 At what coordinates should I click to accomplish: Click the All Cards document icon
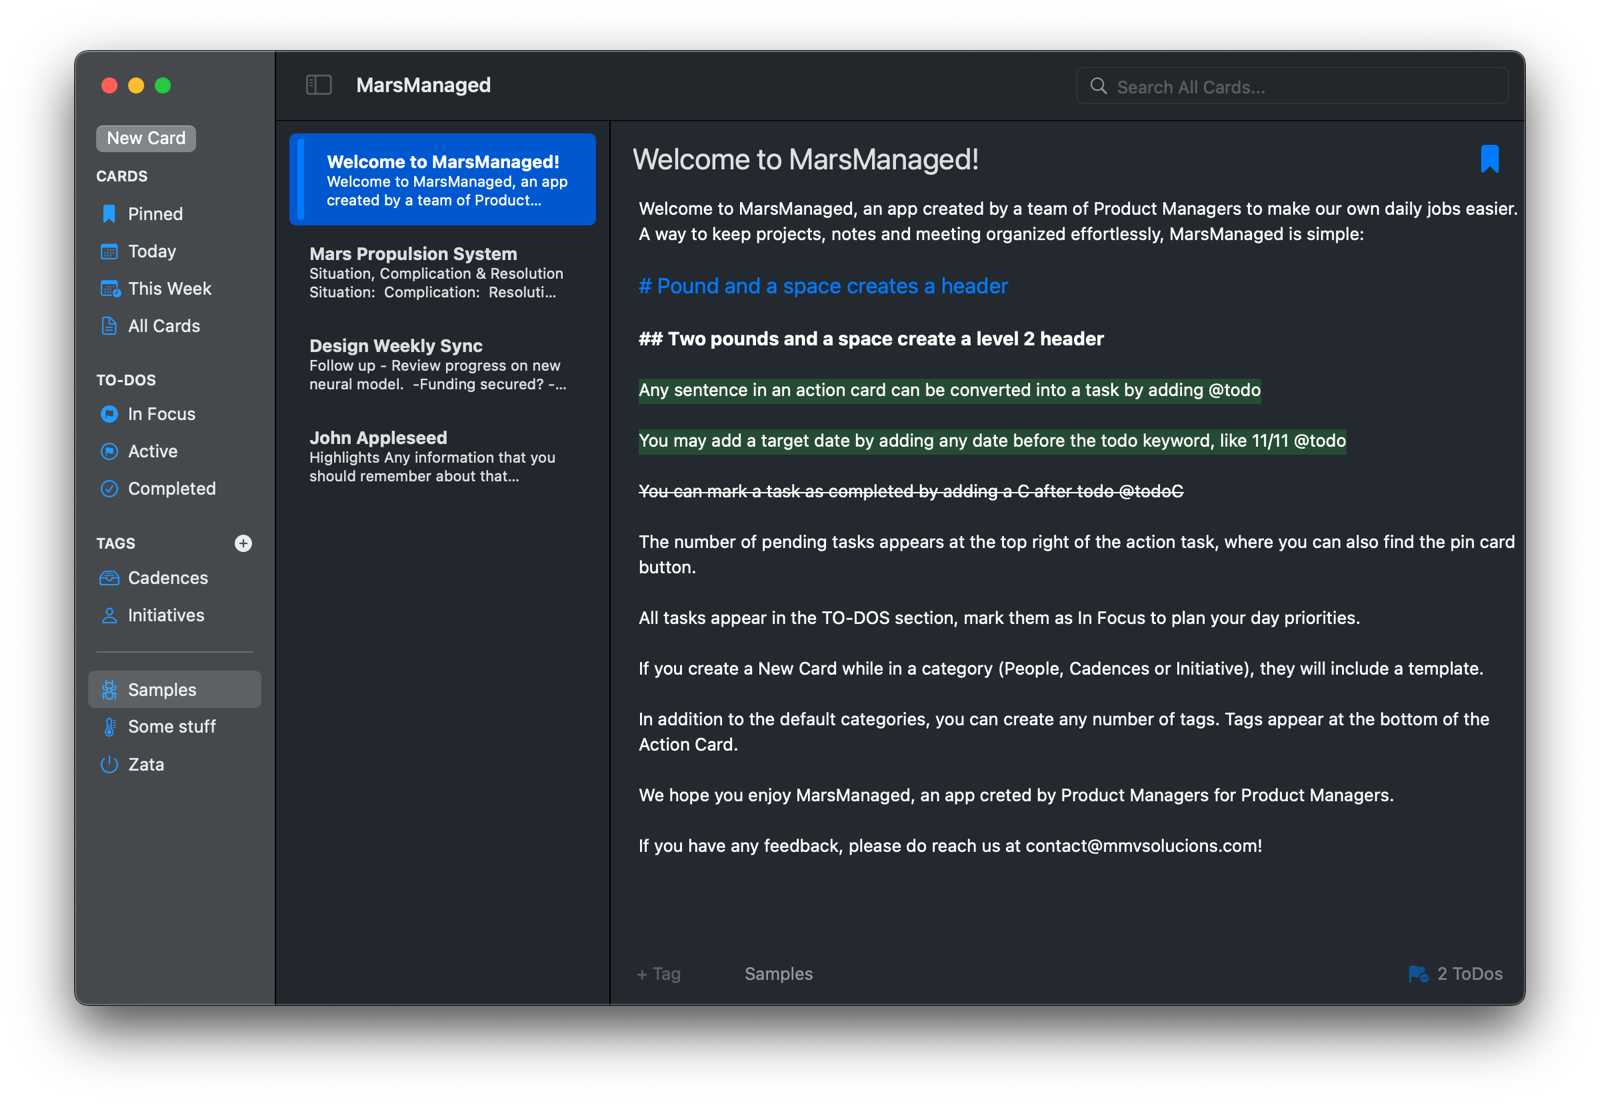[x=109, y=326]
